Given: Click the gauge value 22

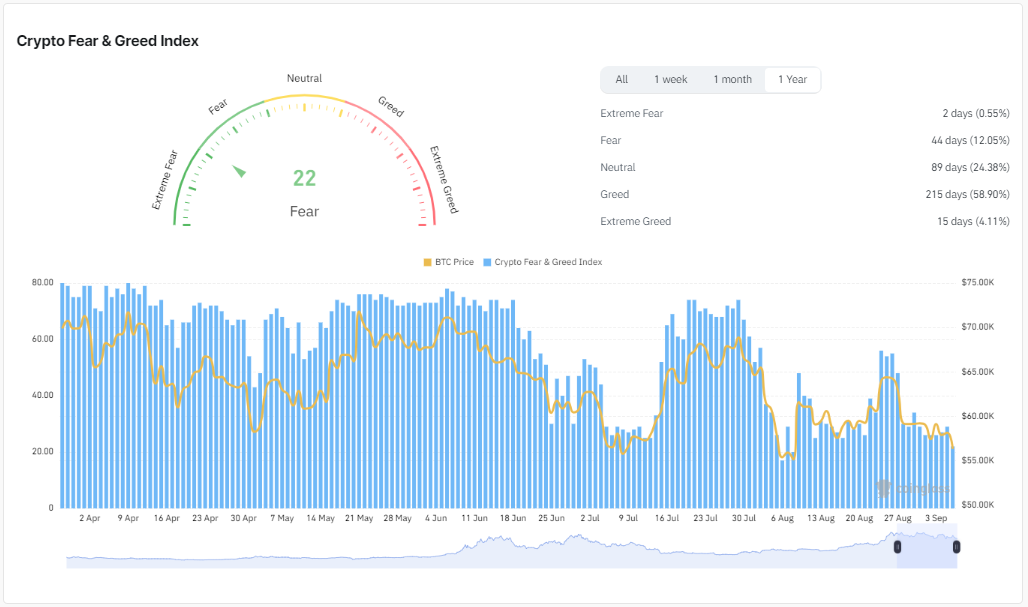Looking at the screenshot, I should coord(304,178).
